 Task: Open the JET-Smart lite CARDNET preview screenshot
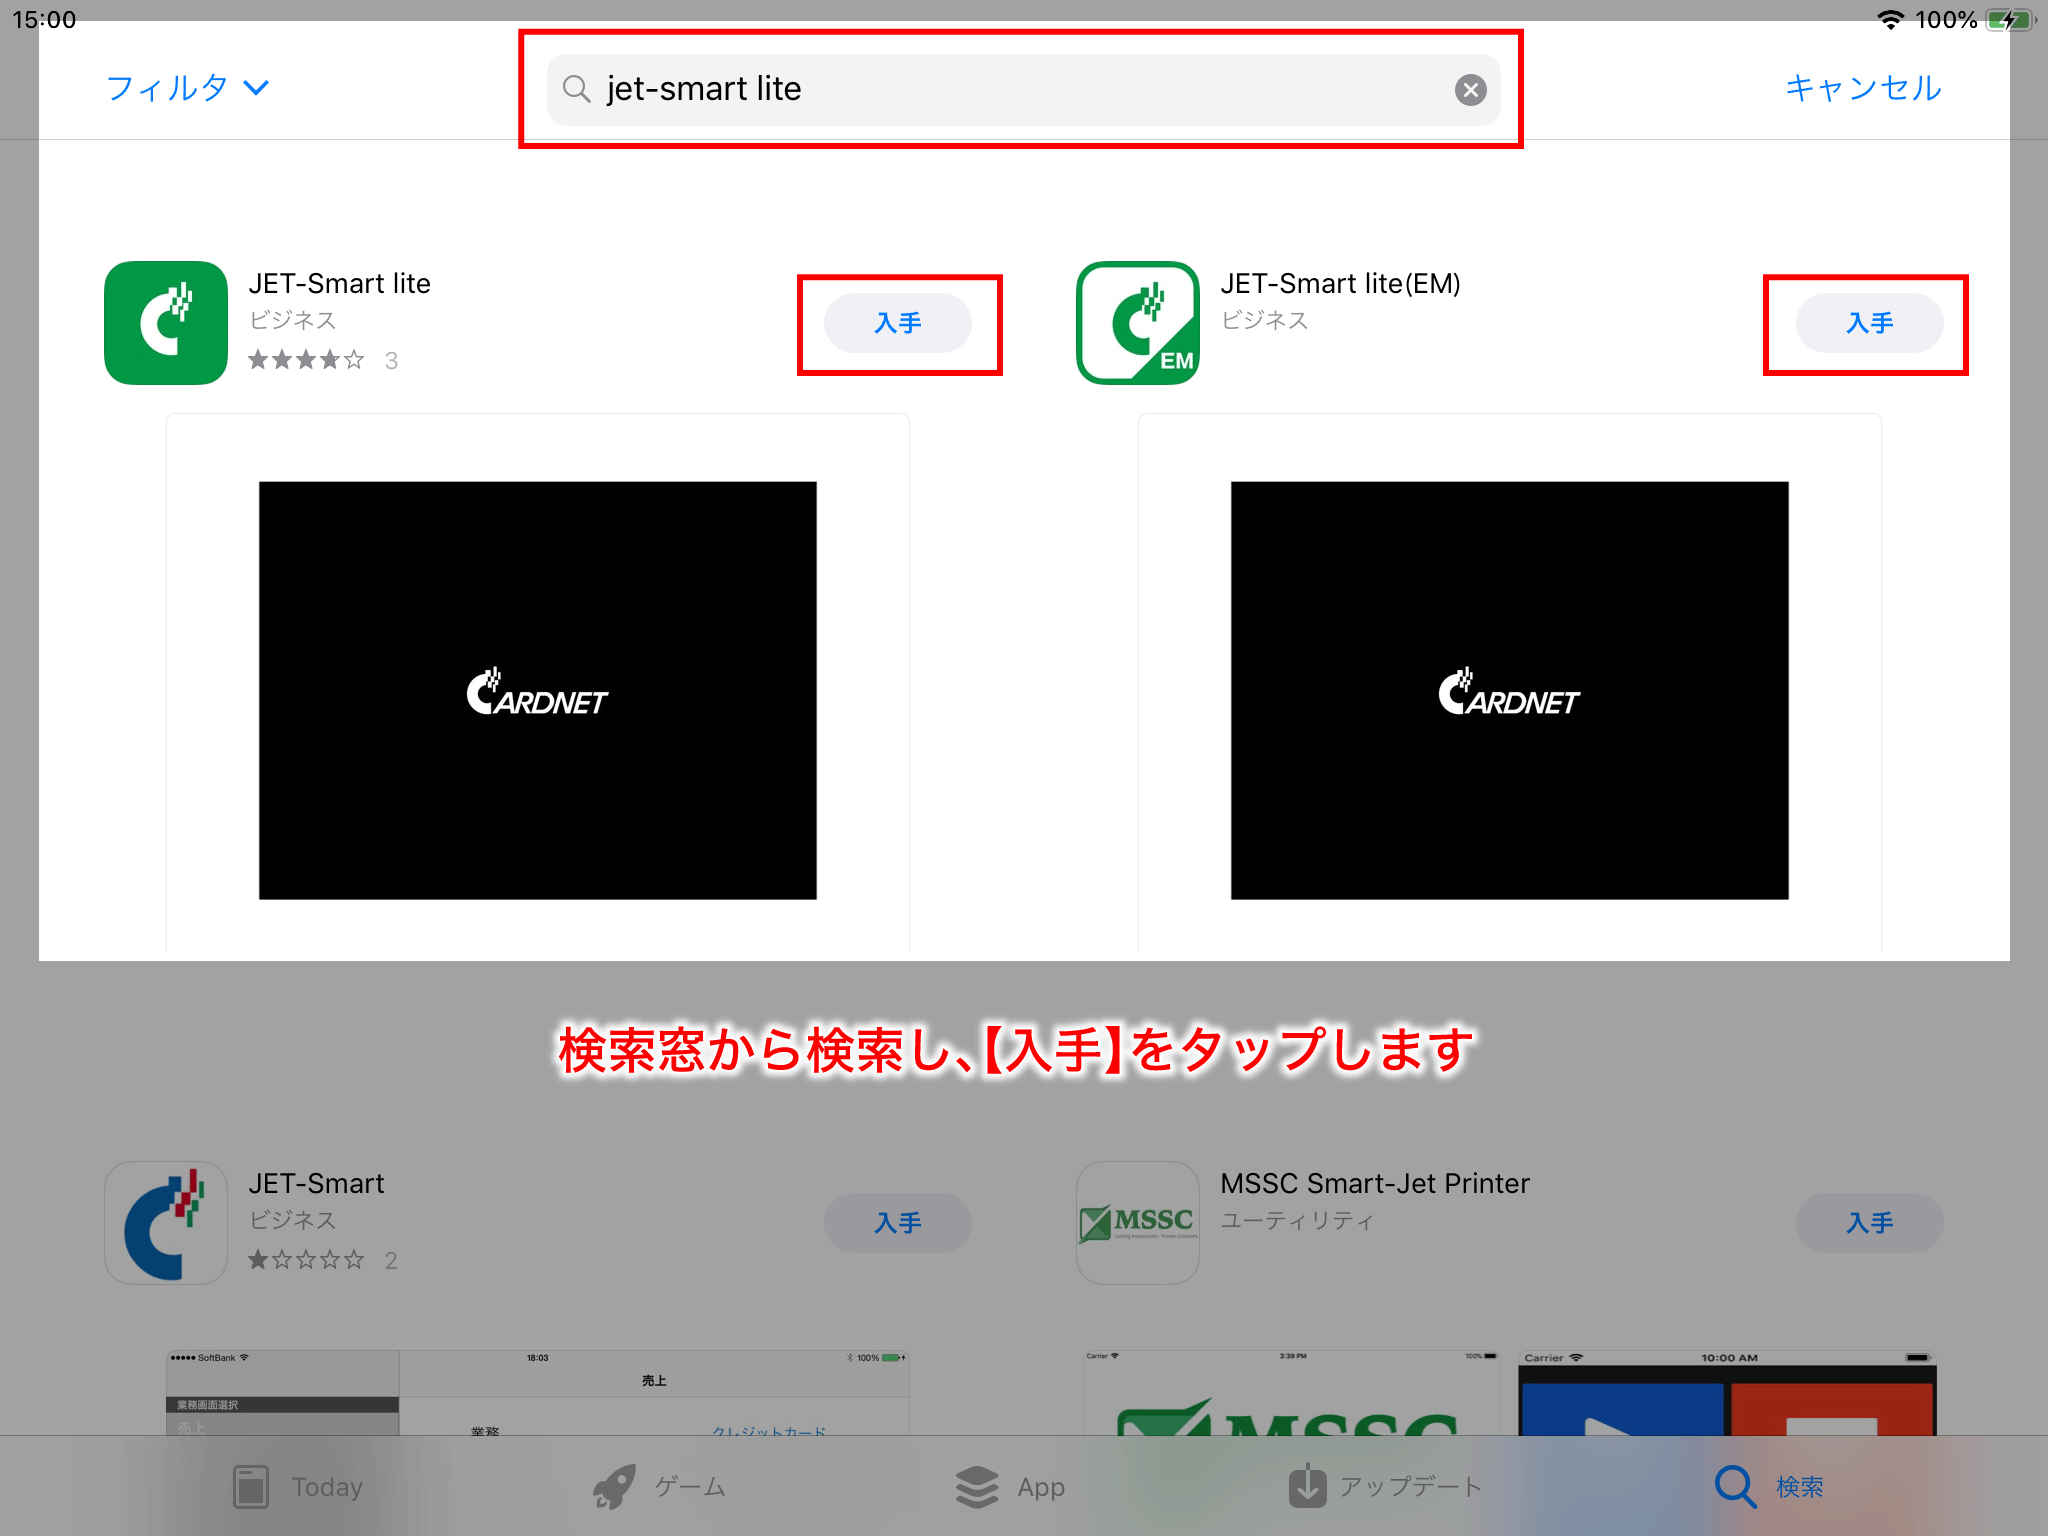538,690
